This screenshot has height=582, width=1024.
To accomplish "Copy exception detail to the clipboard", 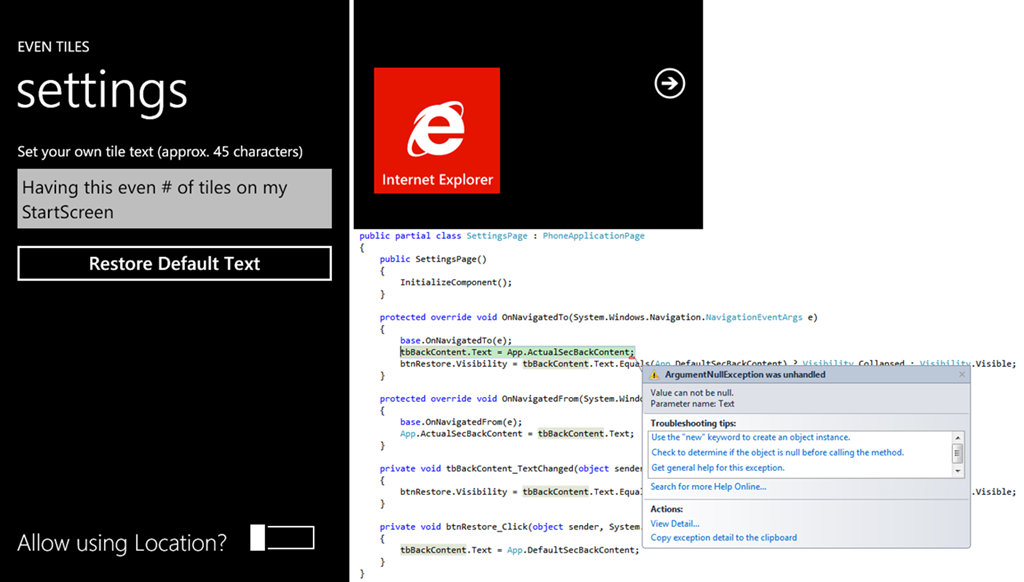I will [723, 538].
